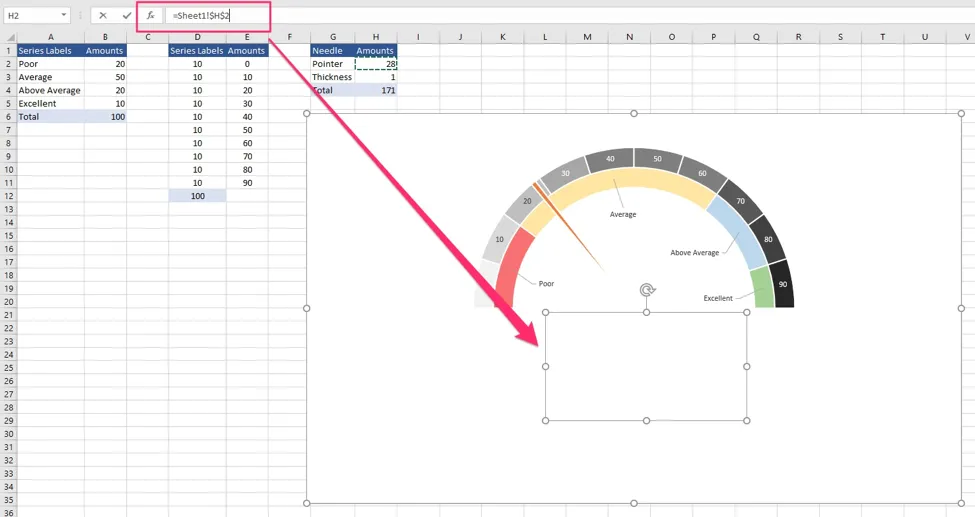The height and width of the screenshot is (517, 975).
Task: Click the 'Poor' cell in column A
Action: point(51,64)
